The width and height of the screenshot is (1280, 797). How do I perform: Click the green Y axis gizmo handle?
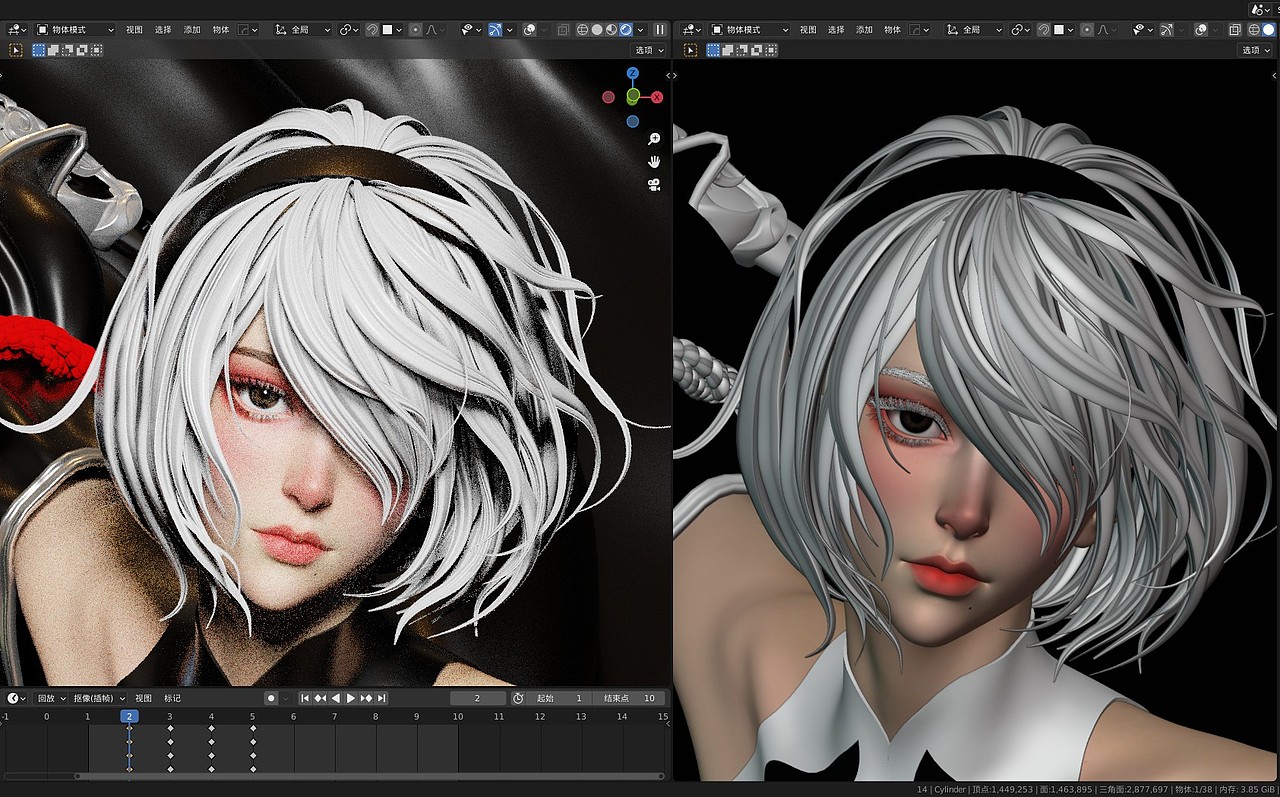click(633, 96)
